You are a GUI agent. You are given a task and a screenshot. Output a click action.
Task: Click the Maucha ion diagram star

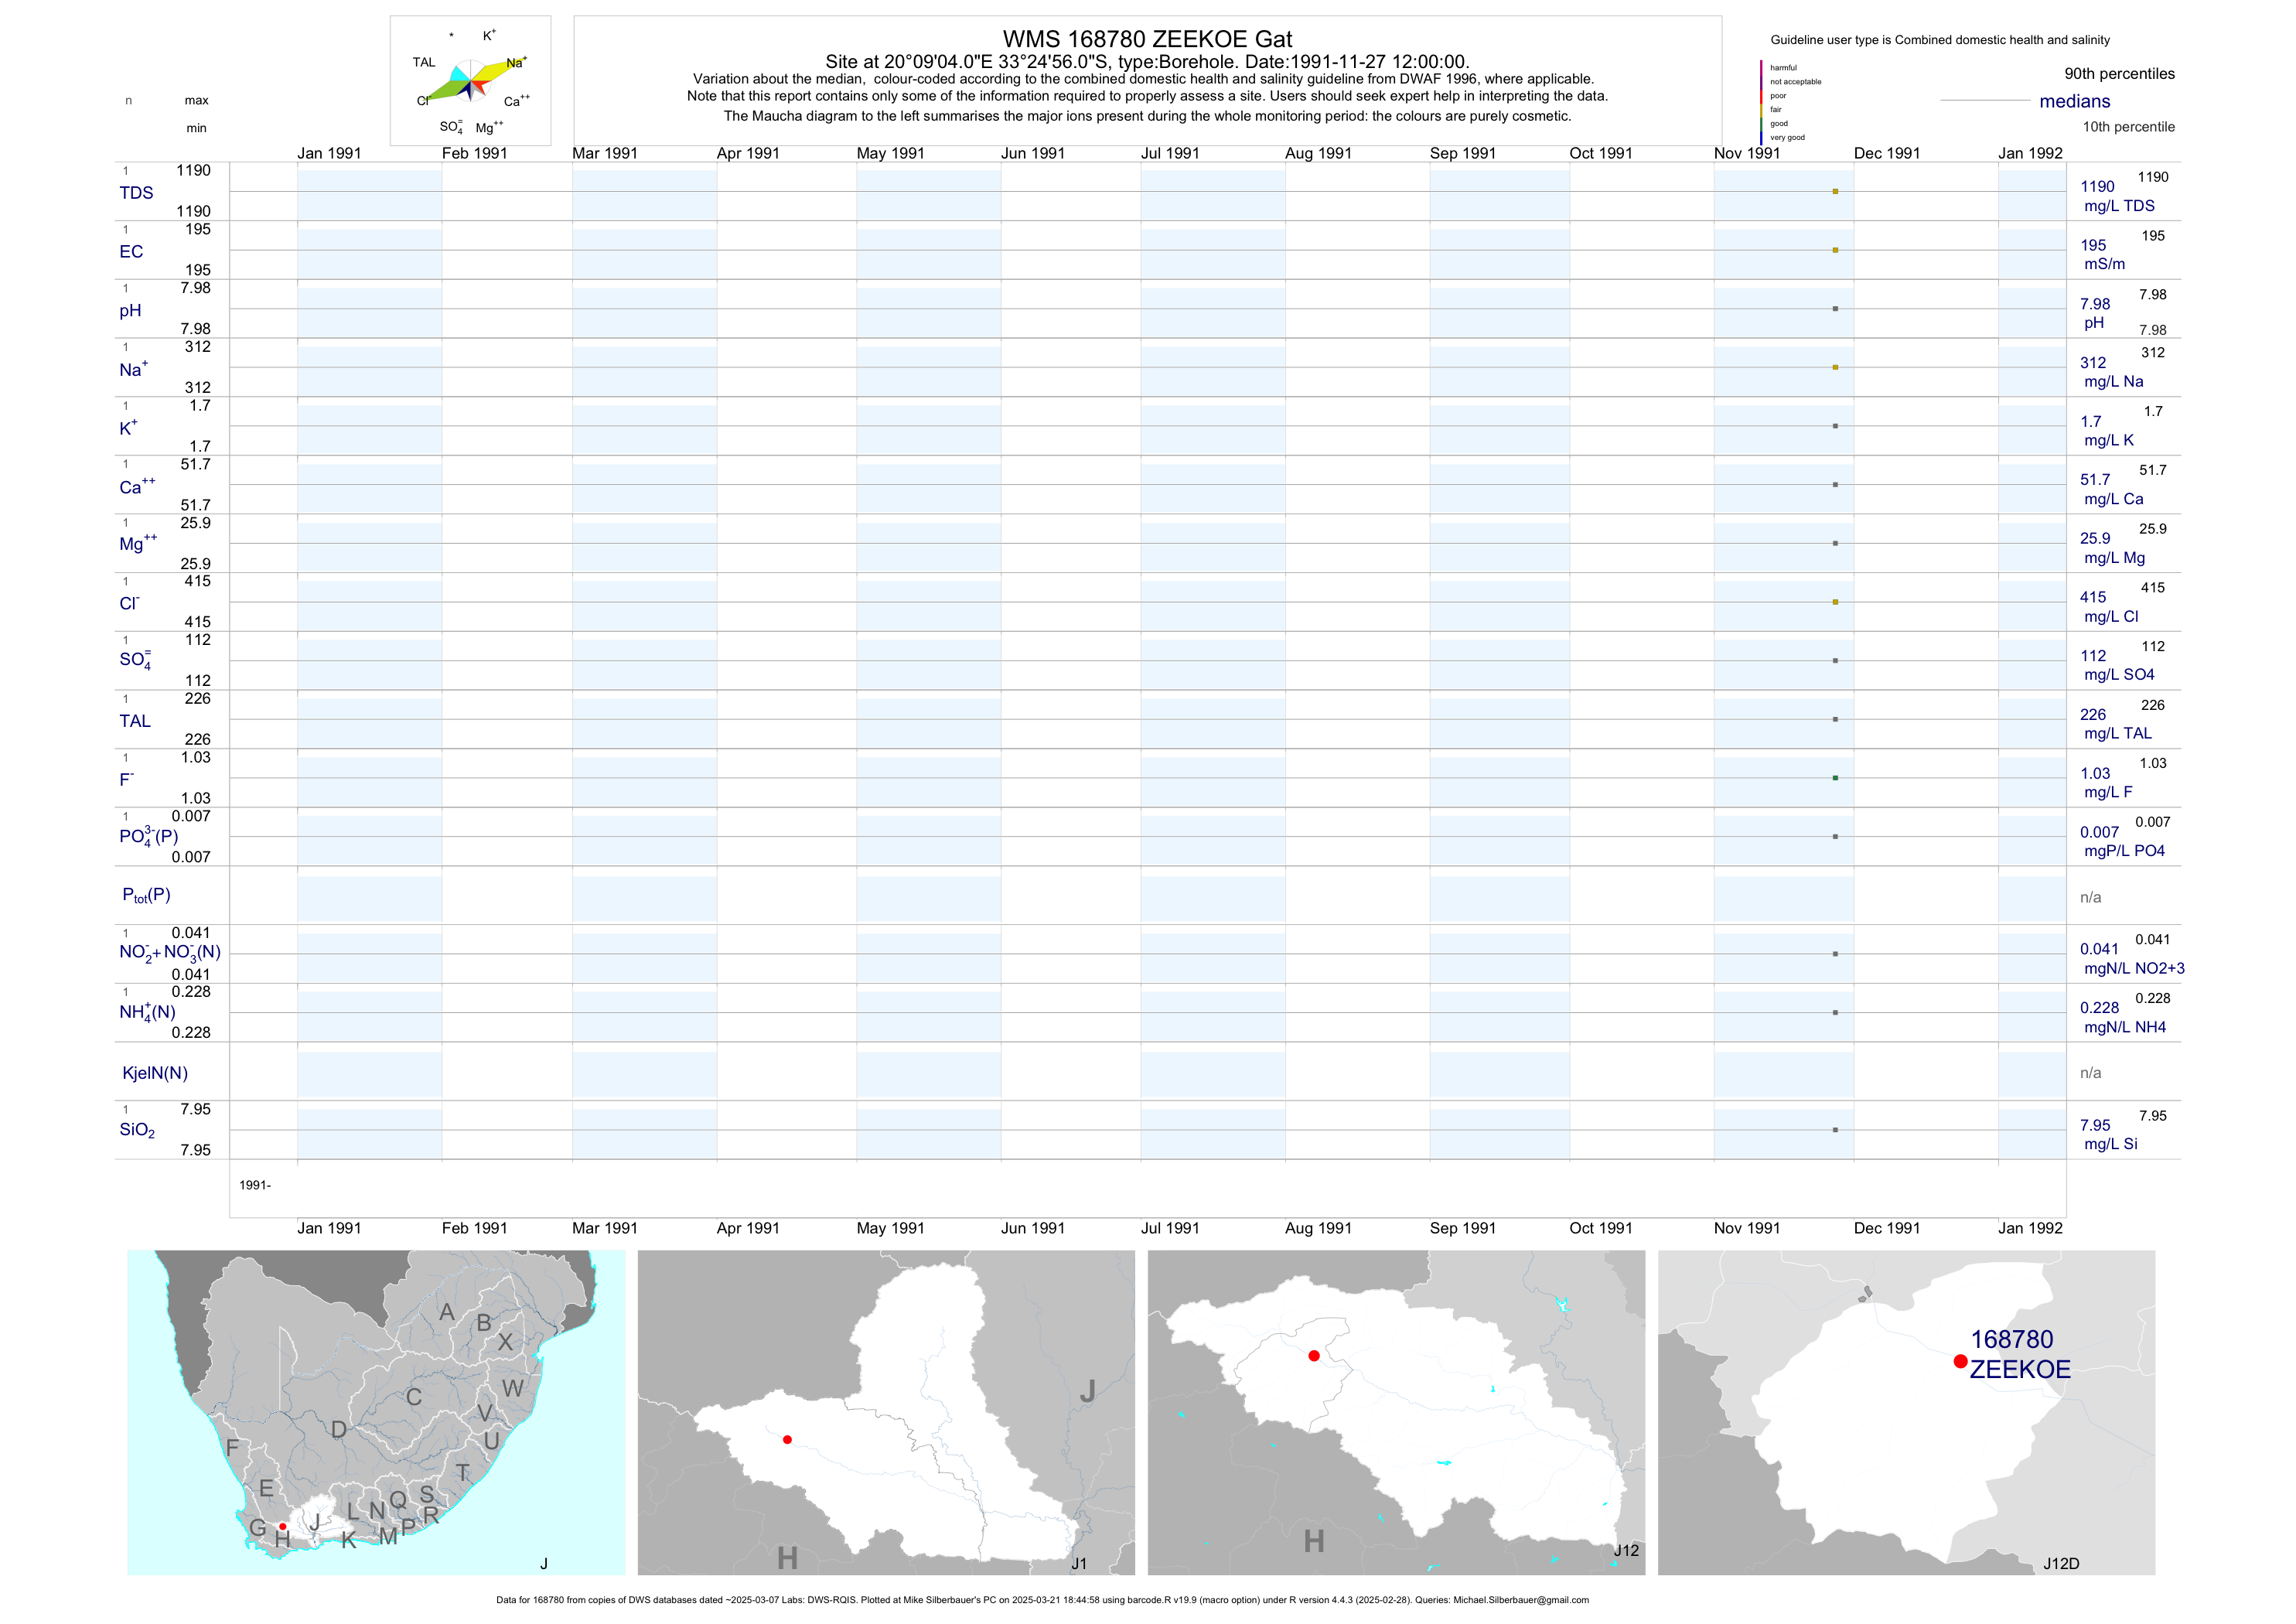pyautogui.click(x=470, y=81)
